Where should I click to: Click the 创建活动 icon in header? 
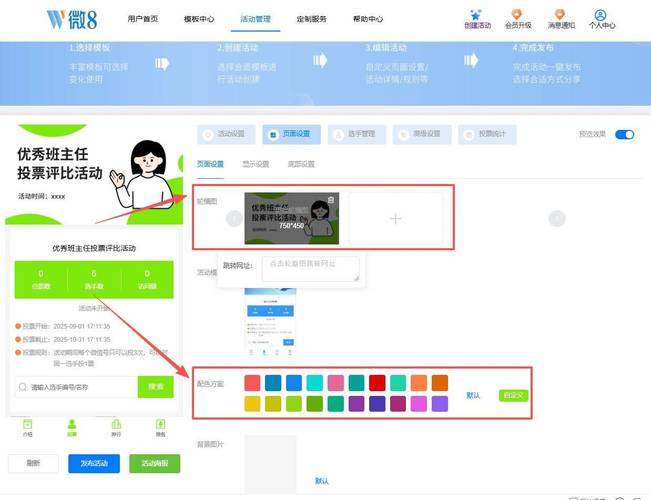[x=478, y=16]
